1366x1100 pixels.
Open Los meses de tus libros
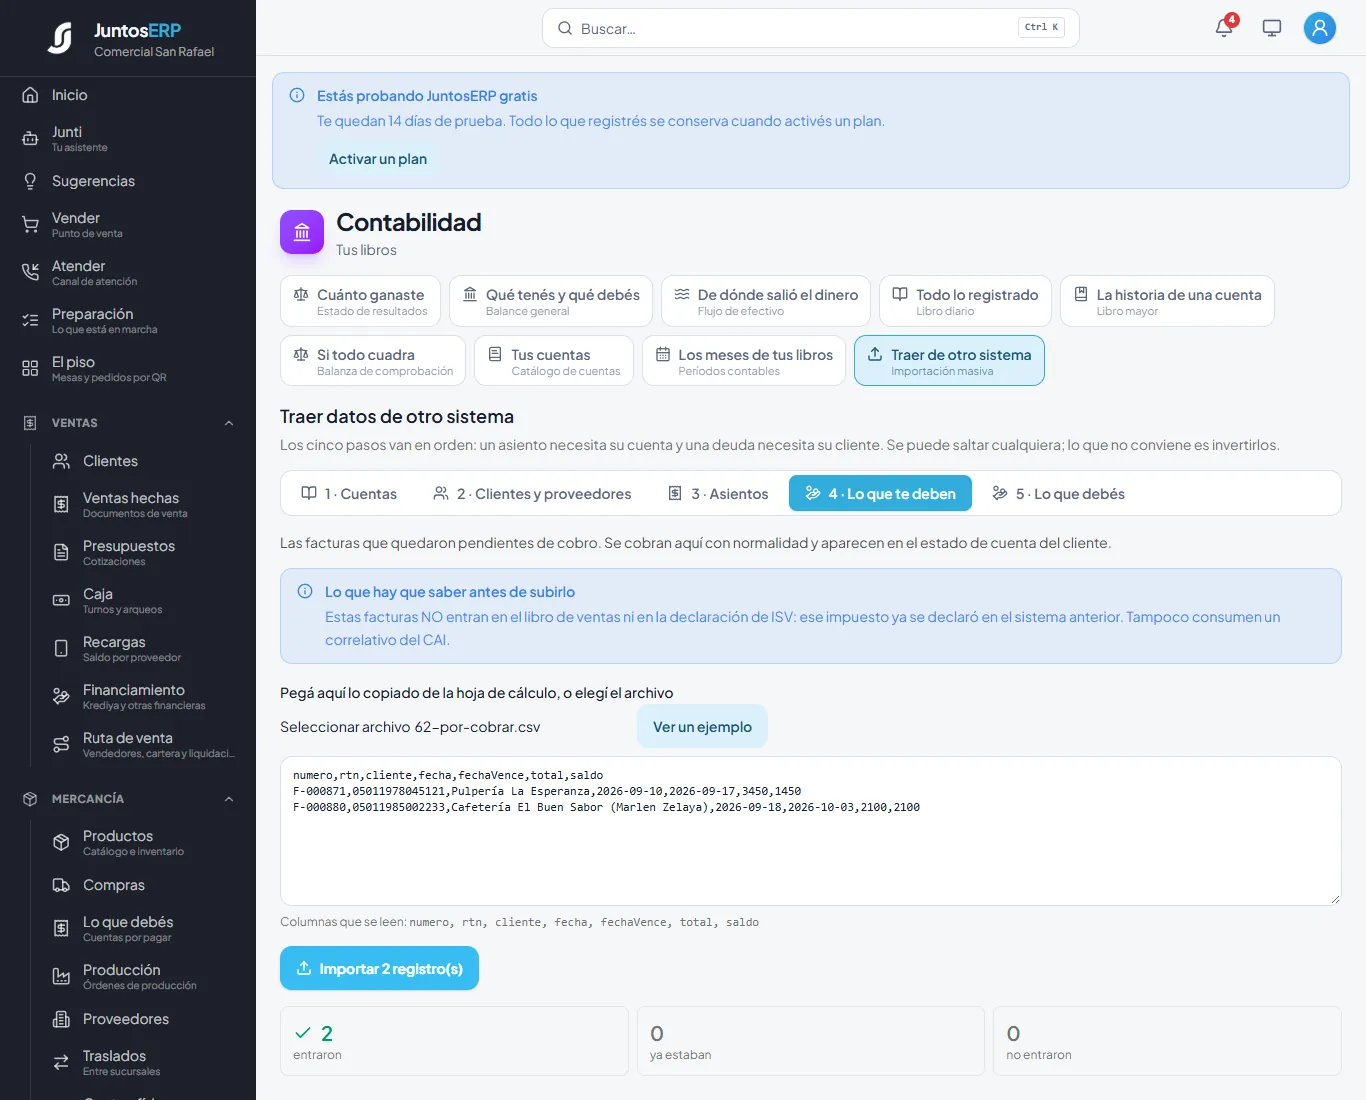pos(744,361)
